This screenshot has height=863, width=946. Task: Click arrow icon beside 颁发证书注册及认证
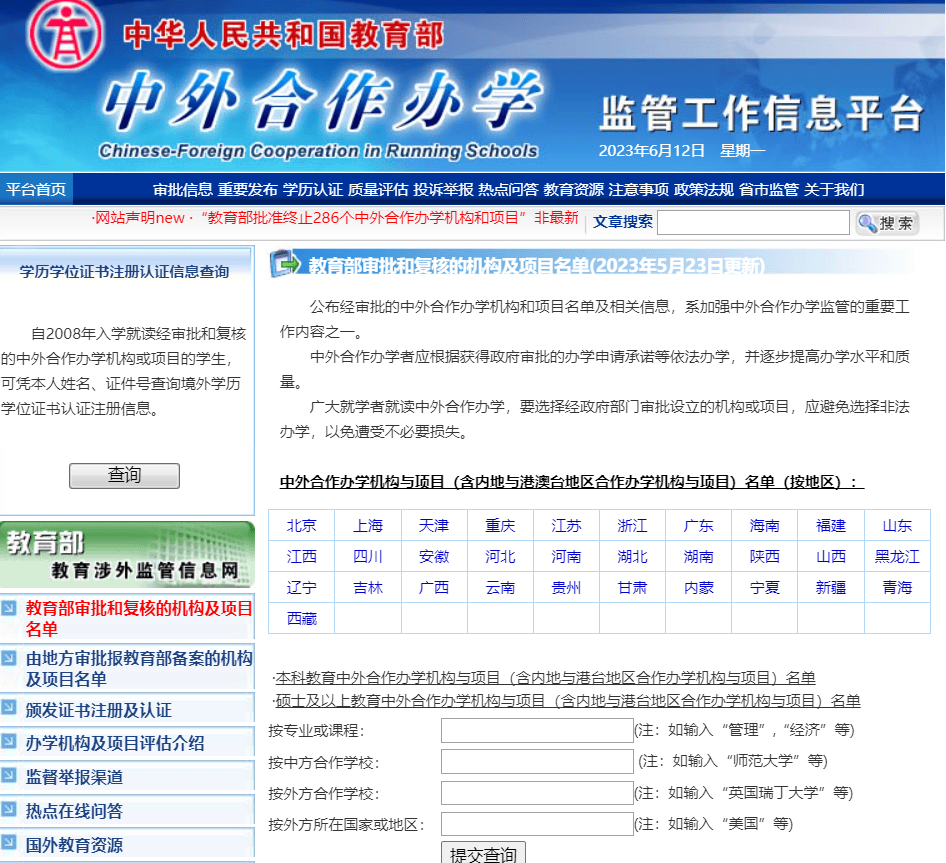(8, 706)
